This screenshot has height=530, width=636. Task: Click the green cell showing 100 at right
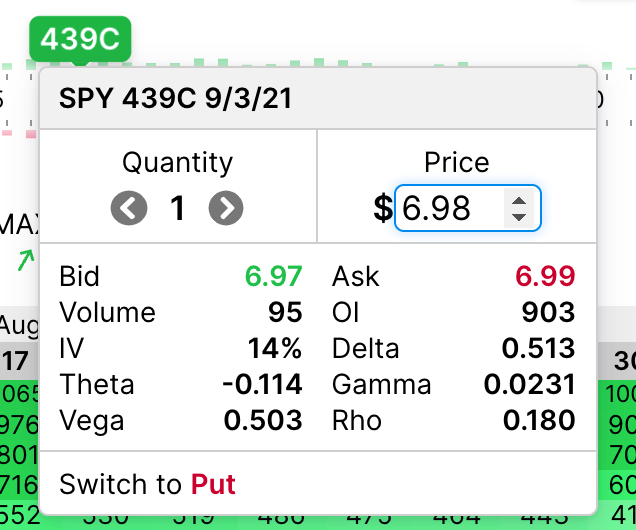click(x=620, y=393)
